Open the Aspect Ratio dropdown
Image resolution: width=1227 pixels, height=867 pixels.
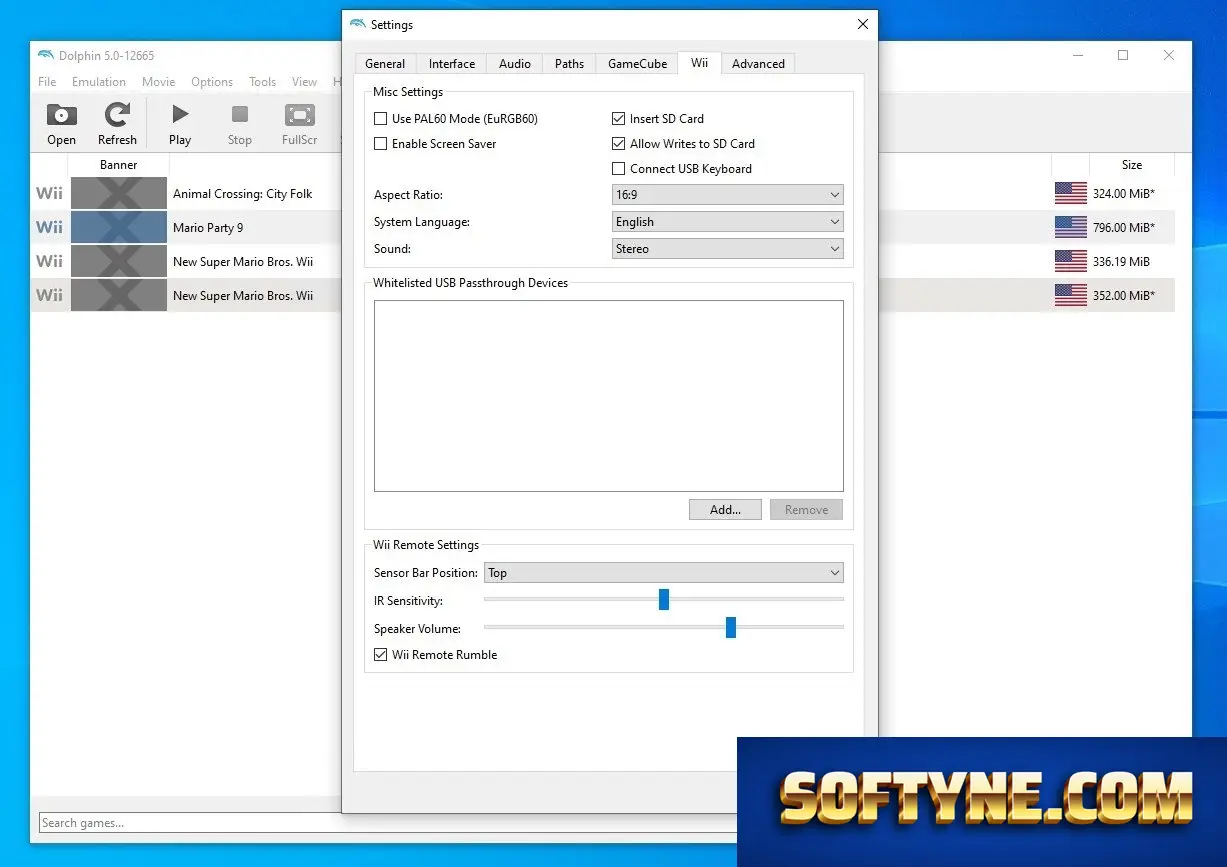(728, 195)
